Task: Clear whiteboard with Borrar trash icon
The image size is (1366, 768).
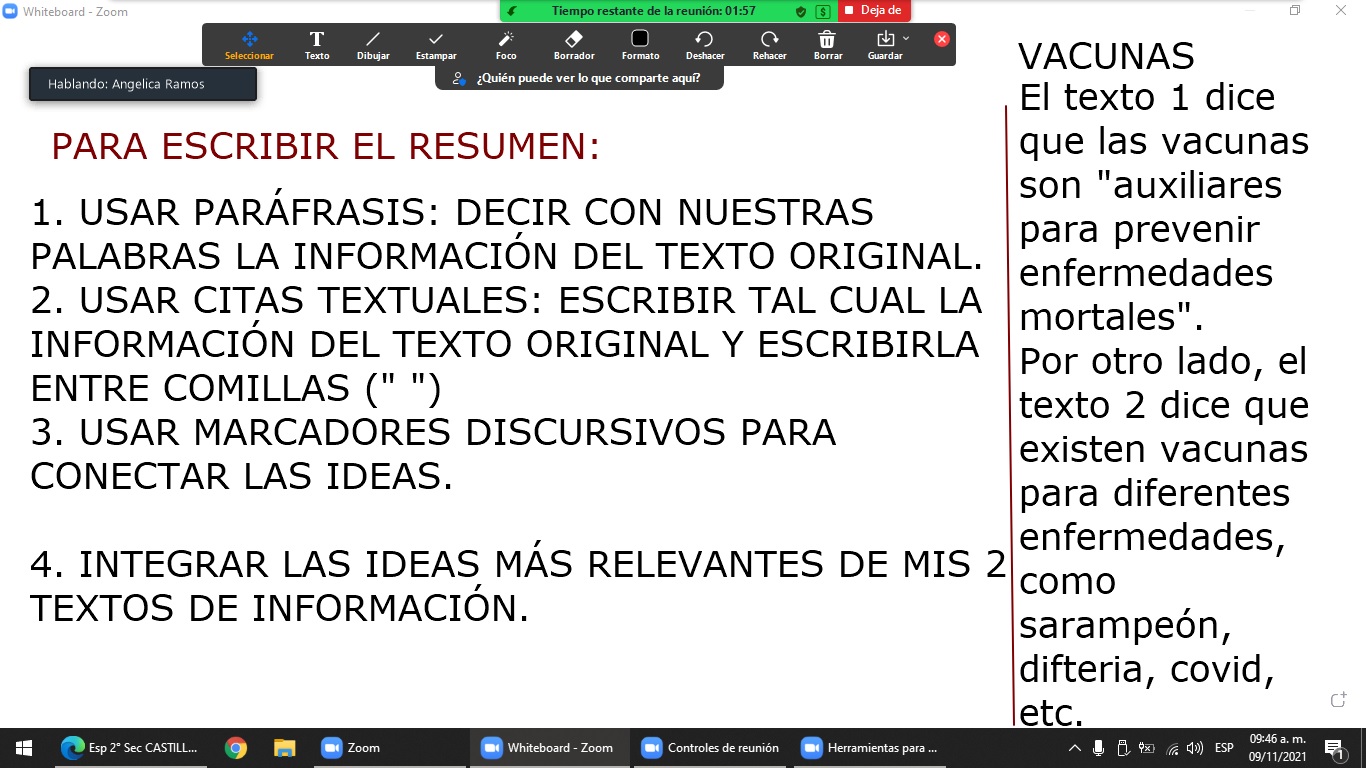Action: pyautogui.click(x=828, y=44)
